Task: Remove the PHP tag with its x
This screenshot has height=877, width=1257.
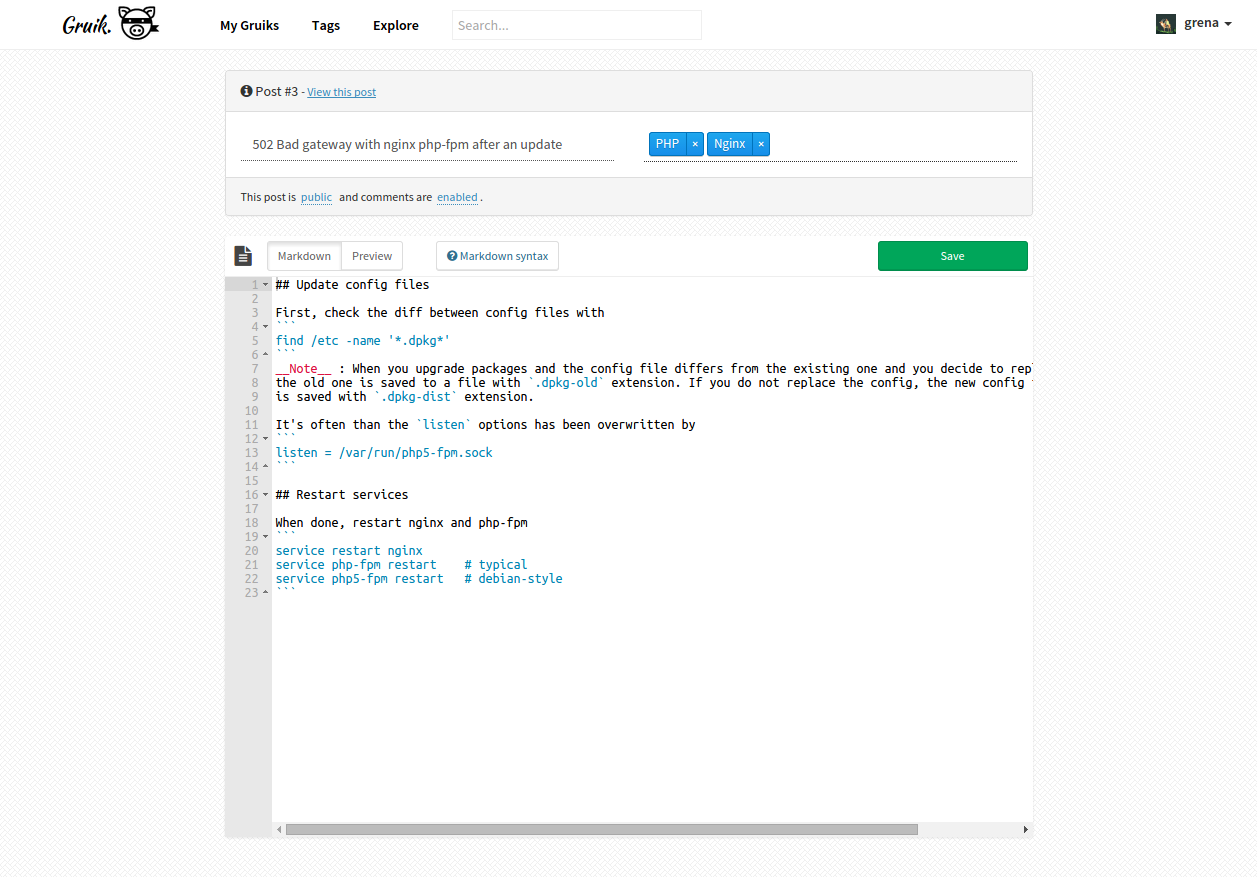Action: (695, 144)
